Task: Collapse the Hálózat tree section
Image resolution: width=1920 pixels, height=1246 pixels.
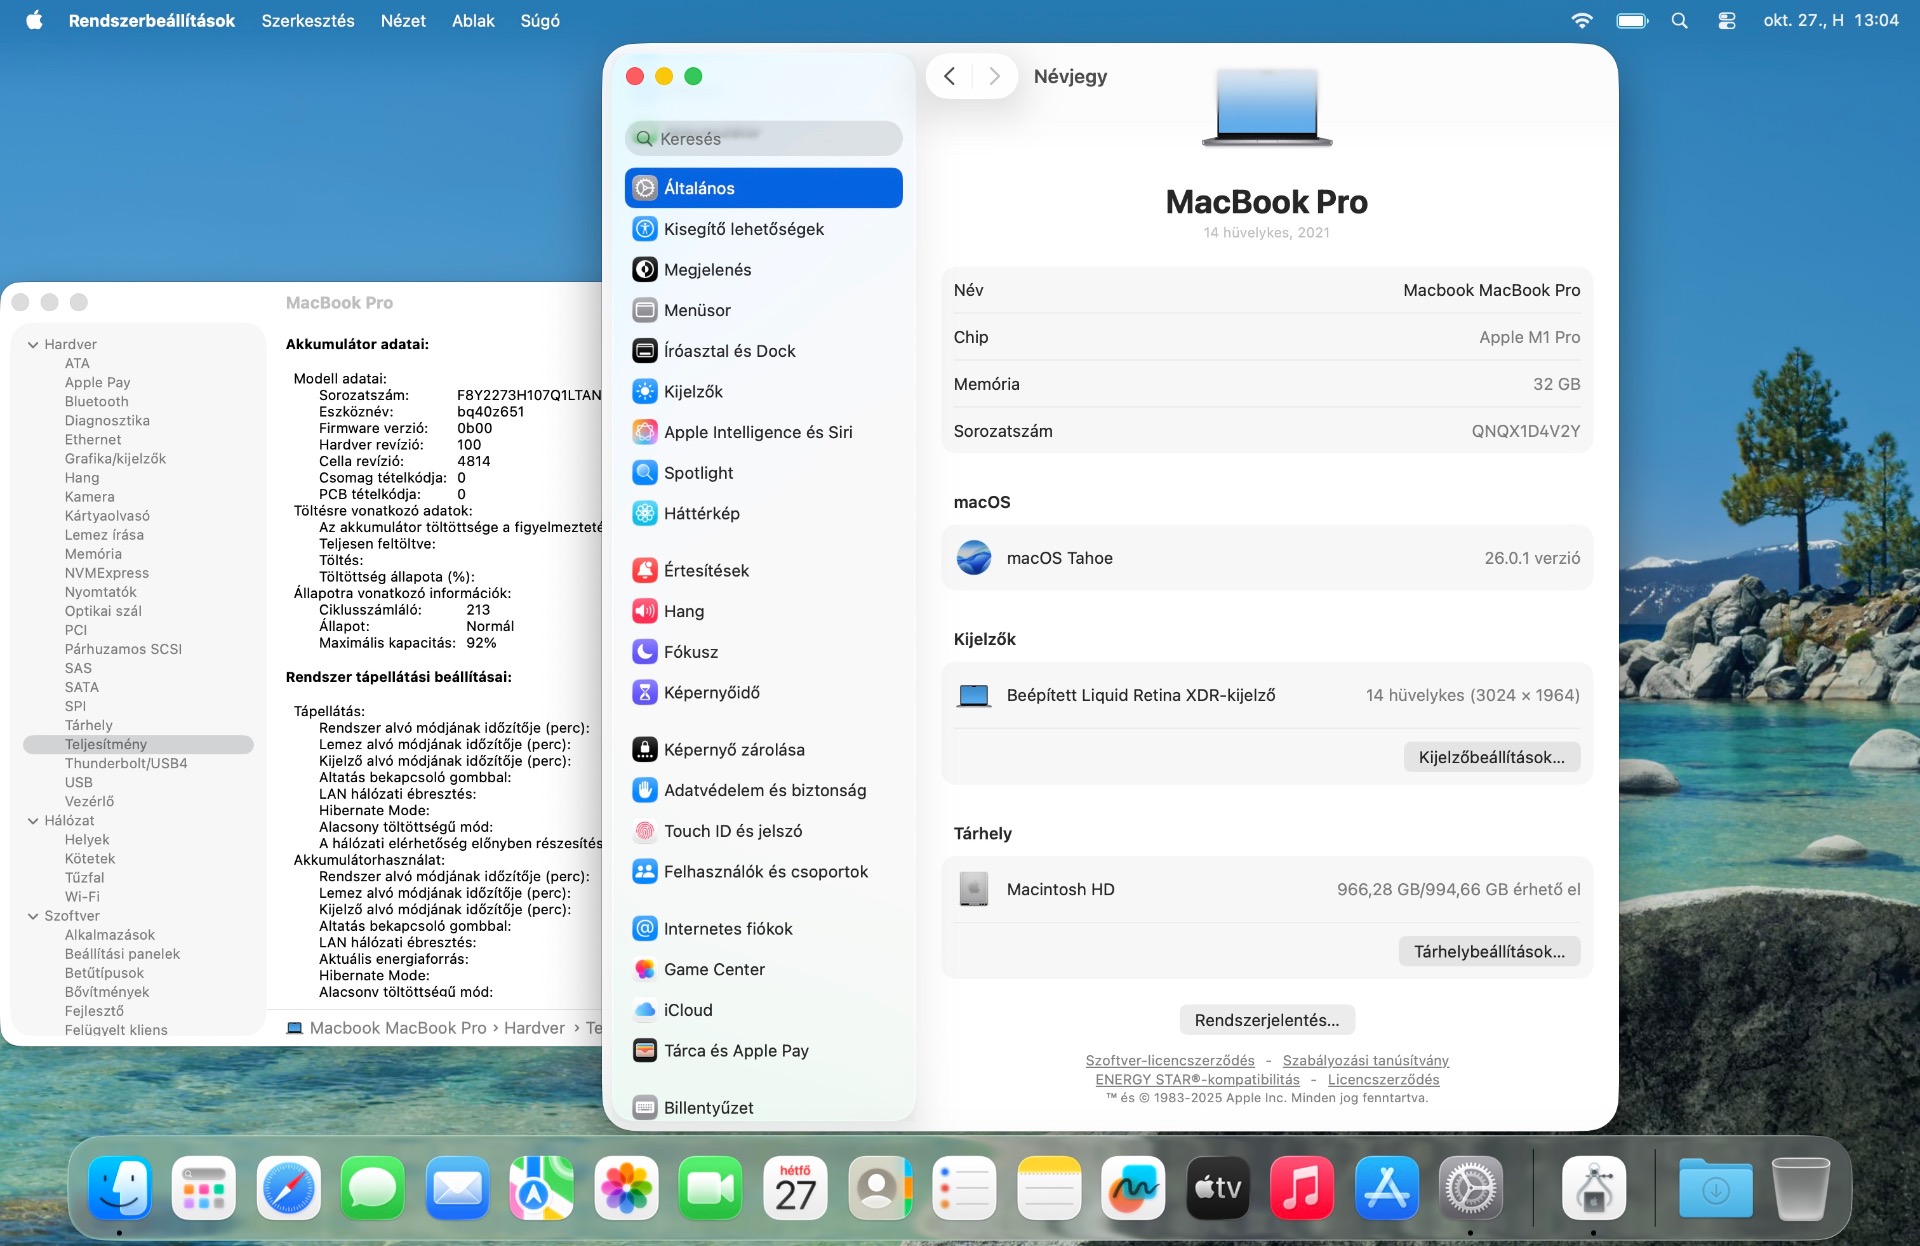Action: tap(33, 820)
